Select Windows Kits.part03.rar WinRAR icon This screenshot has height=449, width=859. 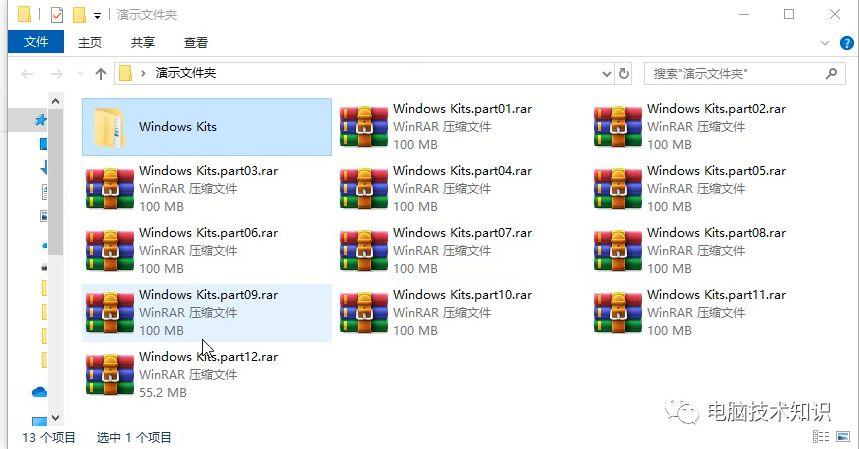[x=110, y=189]
